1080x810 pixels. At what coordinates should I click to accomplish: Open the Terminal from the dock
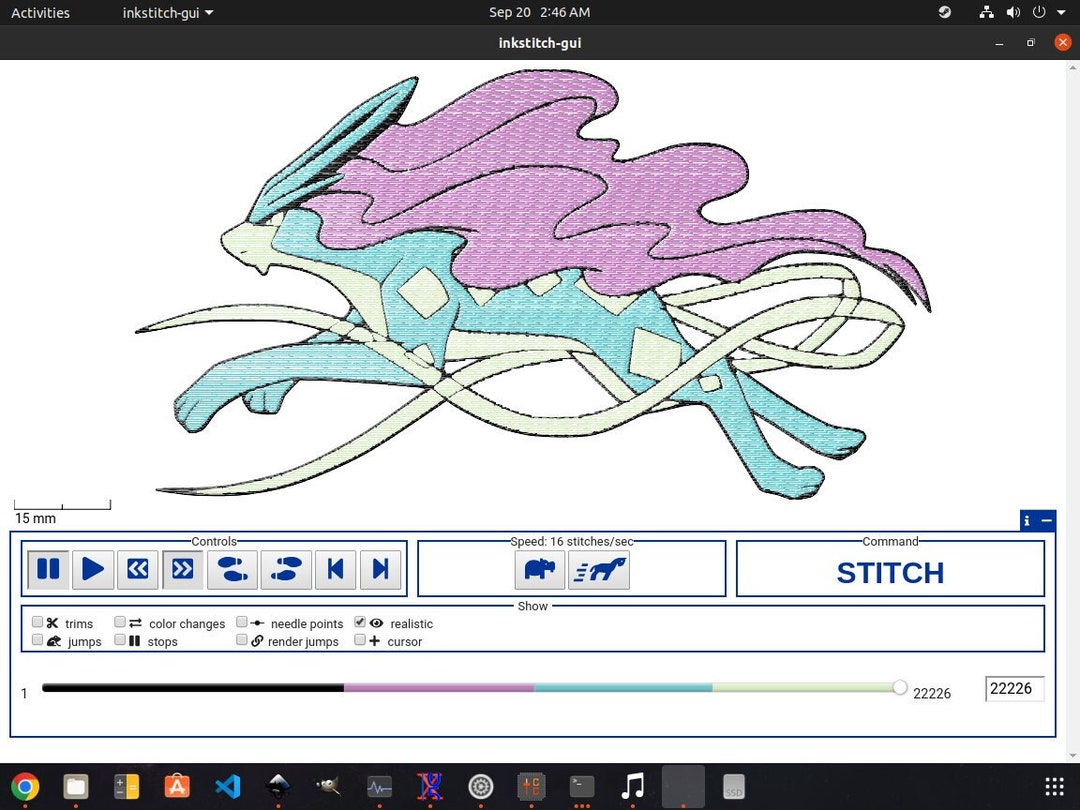pos(582,786)
